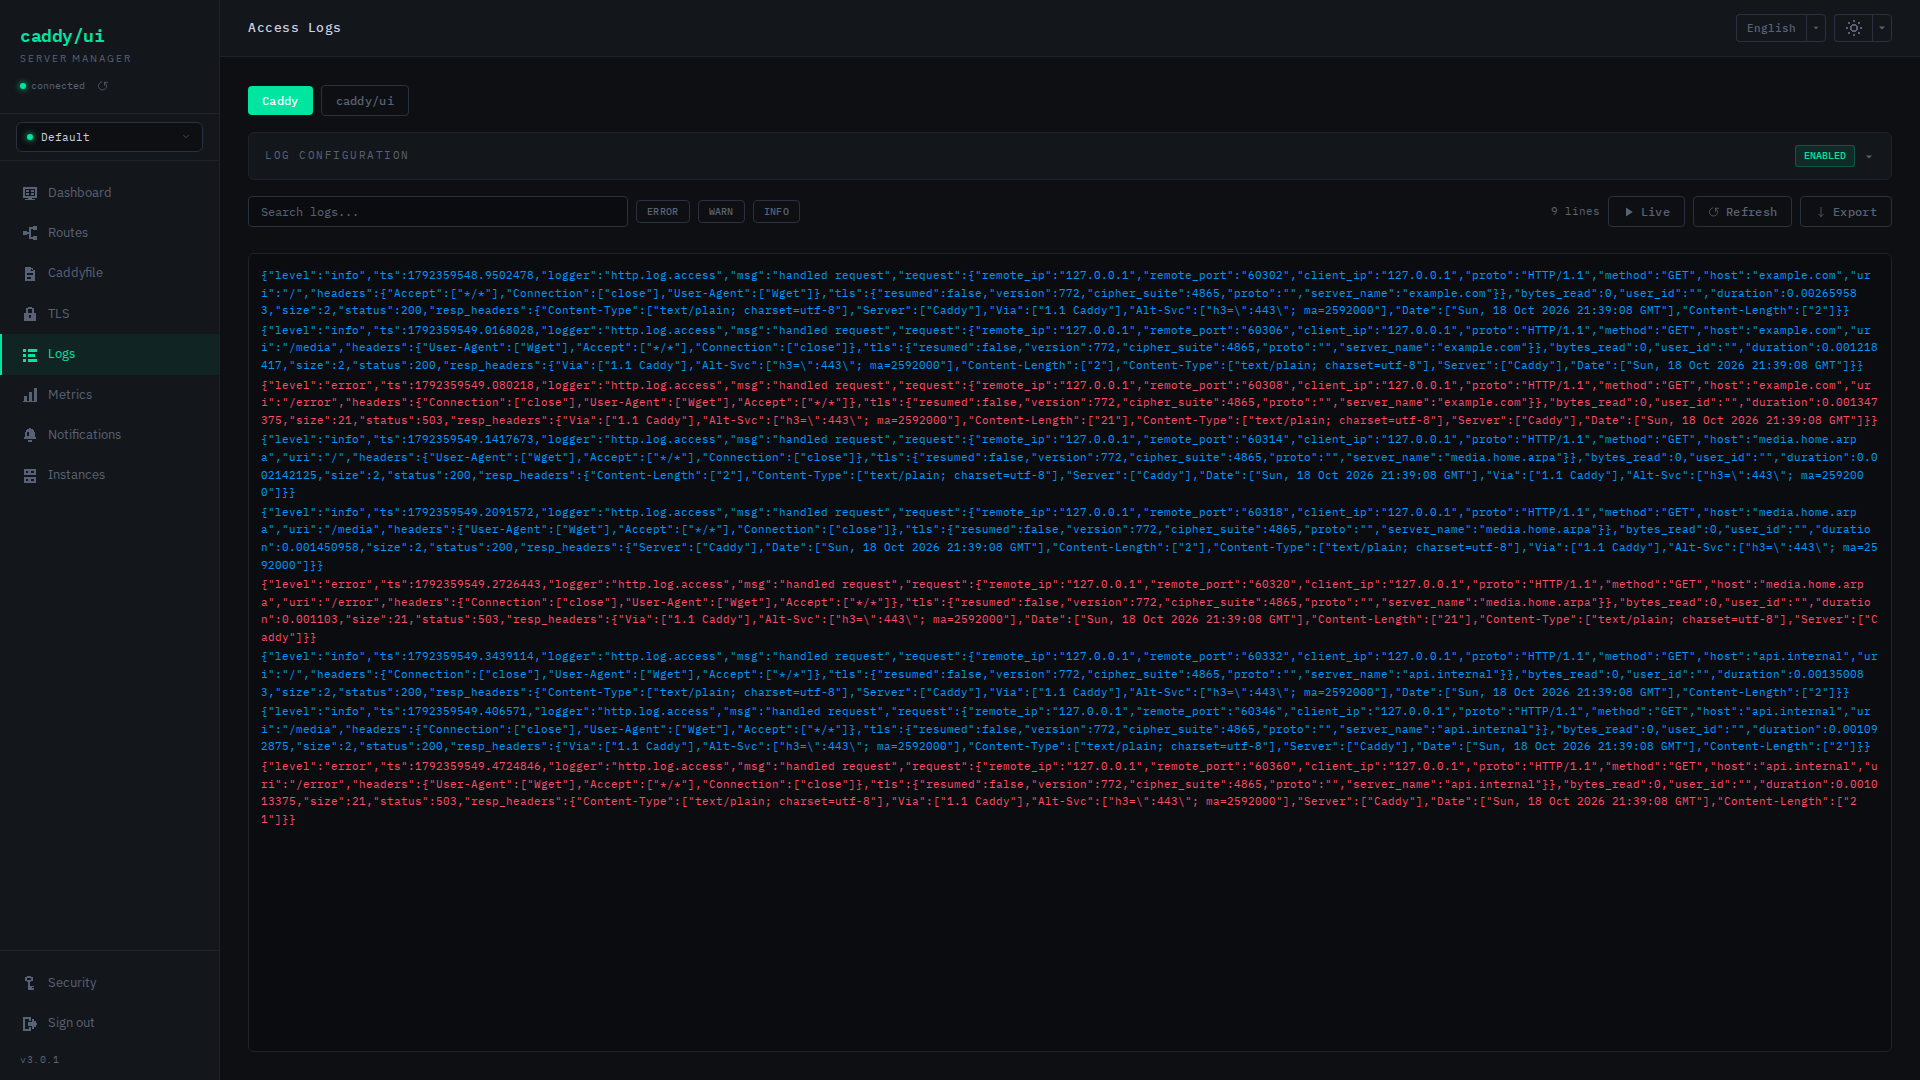Click the ENABLED status badge
This screenshot has width=1920, height=1080.
tap(1825, 156)
